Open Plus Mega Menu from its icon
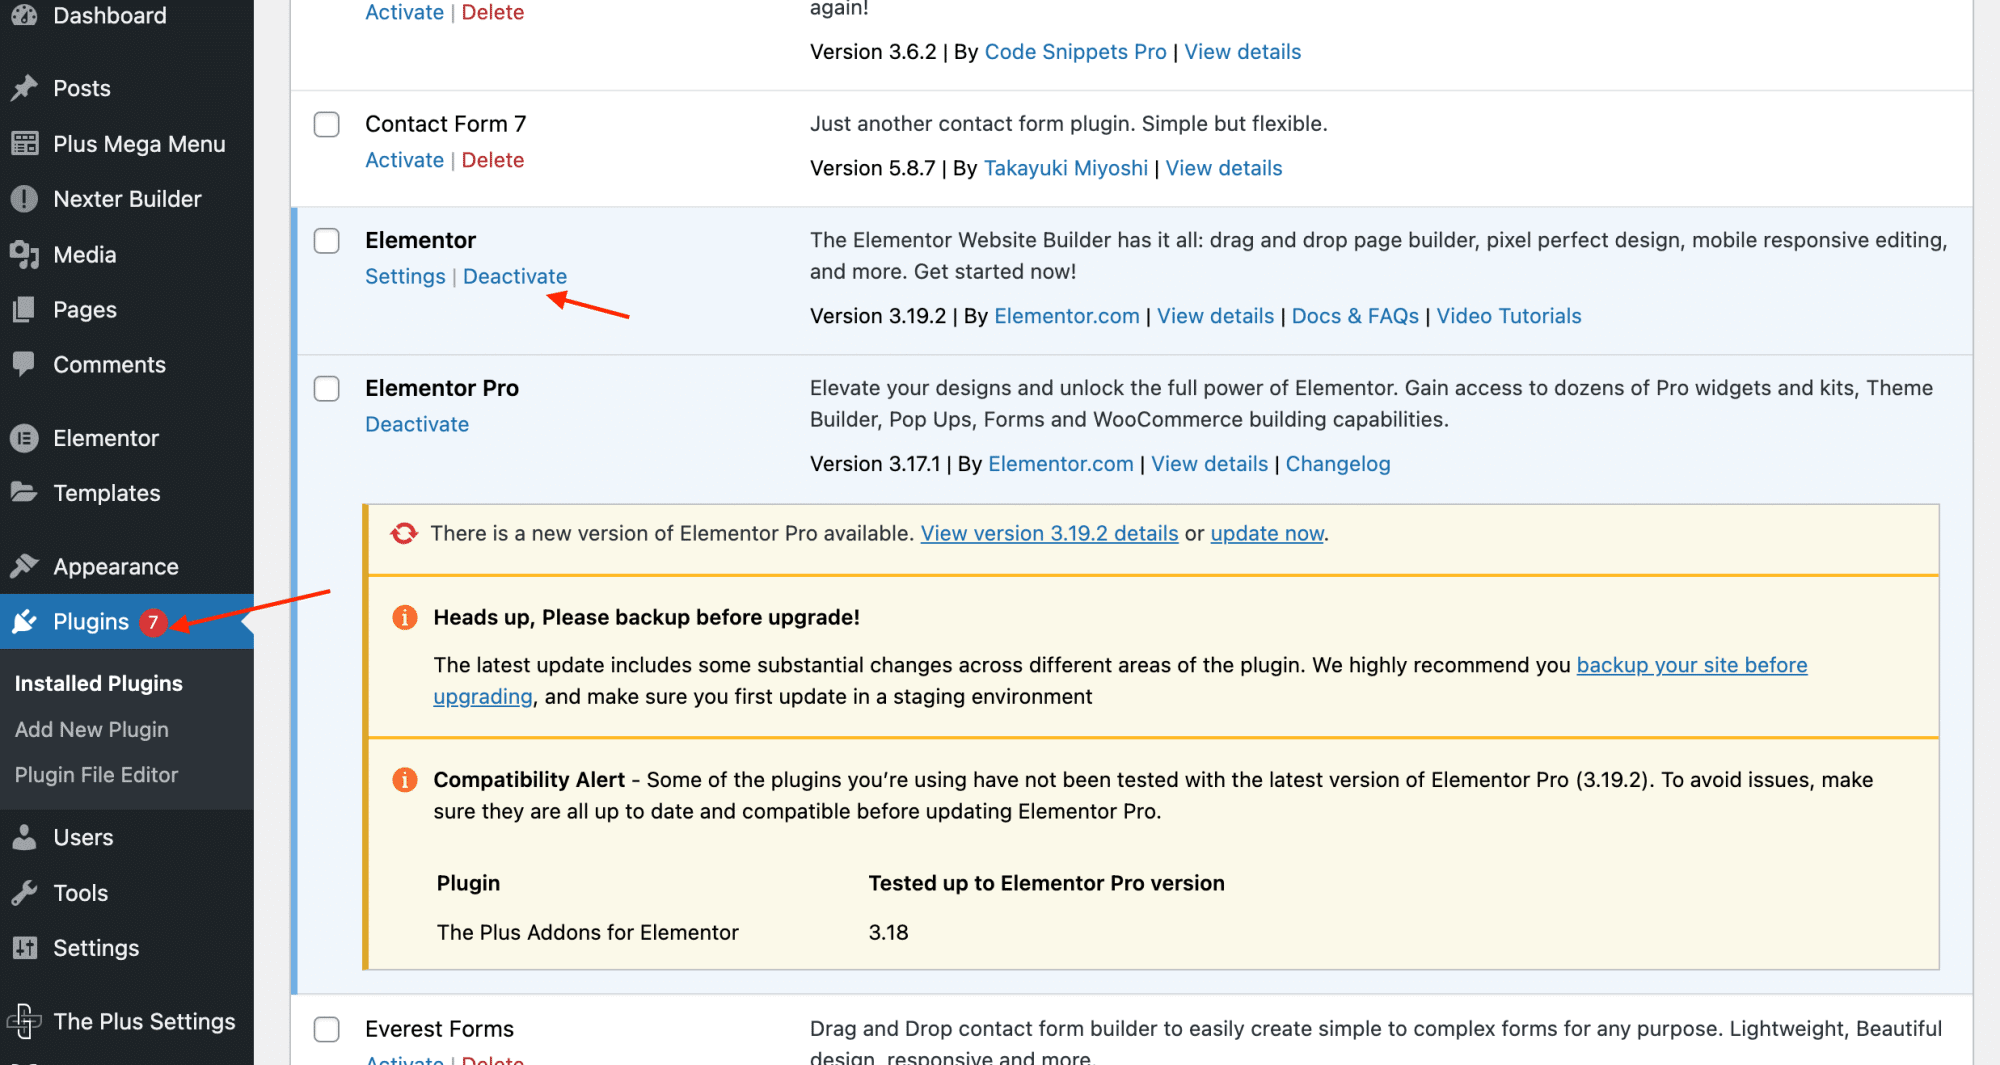This screenshot has width=2000, height=1065. tap(25, 143)
